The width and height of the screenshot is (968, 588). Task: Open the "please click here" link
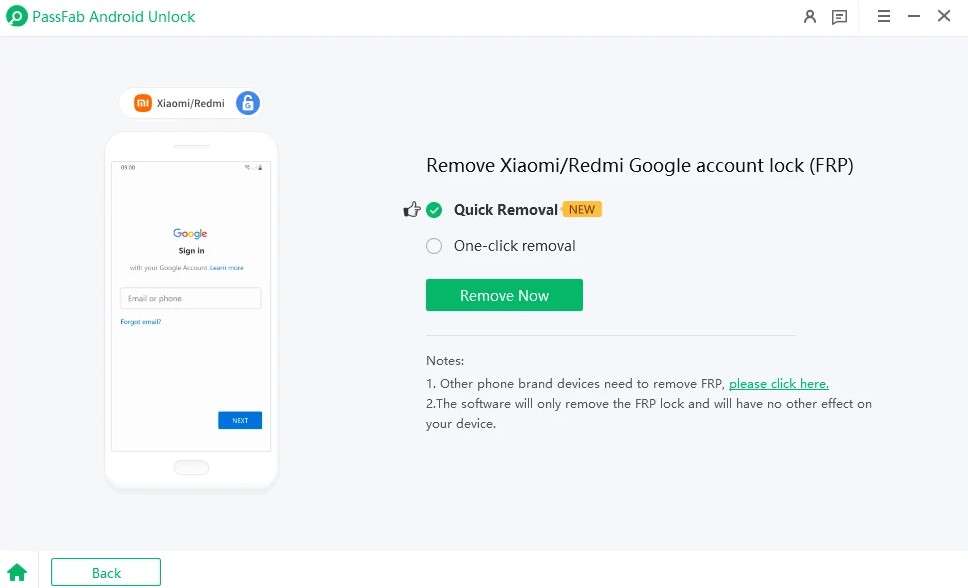(778, 384)
